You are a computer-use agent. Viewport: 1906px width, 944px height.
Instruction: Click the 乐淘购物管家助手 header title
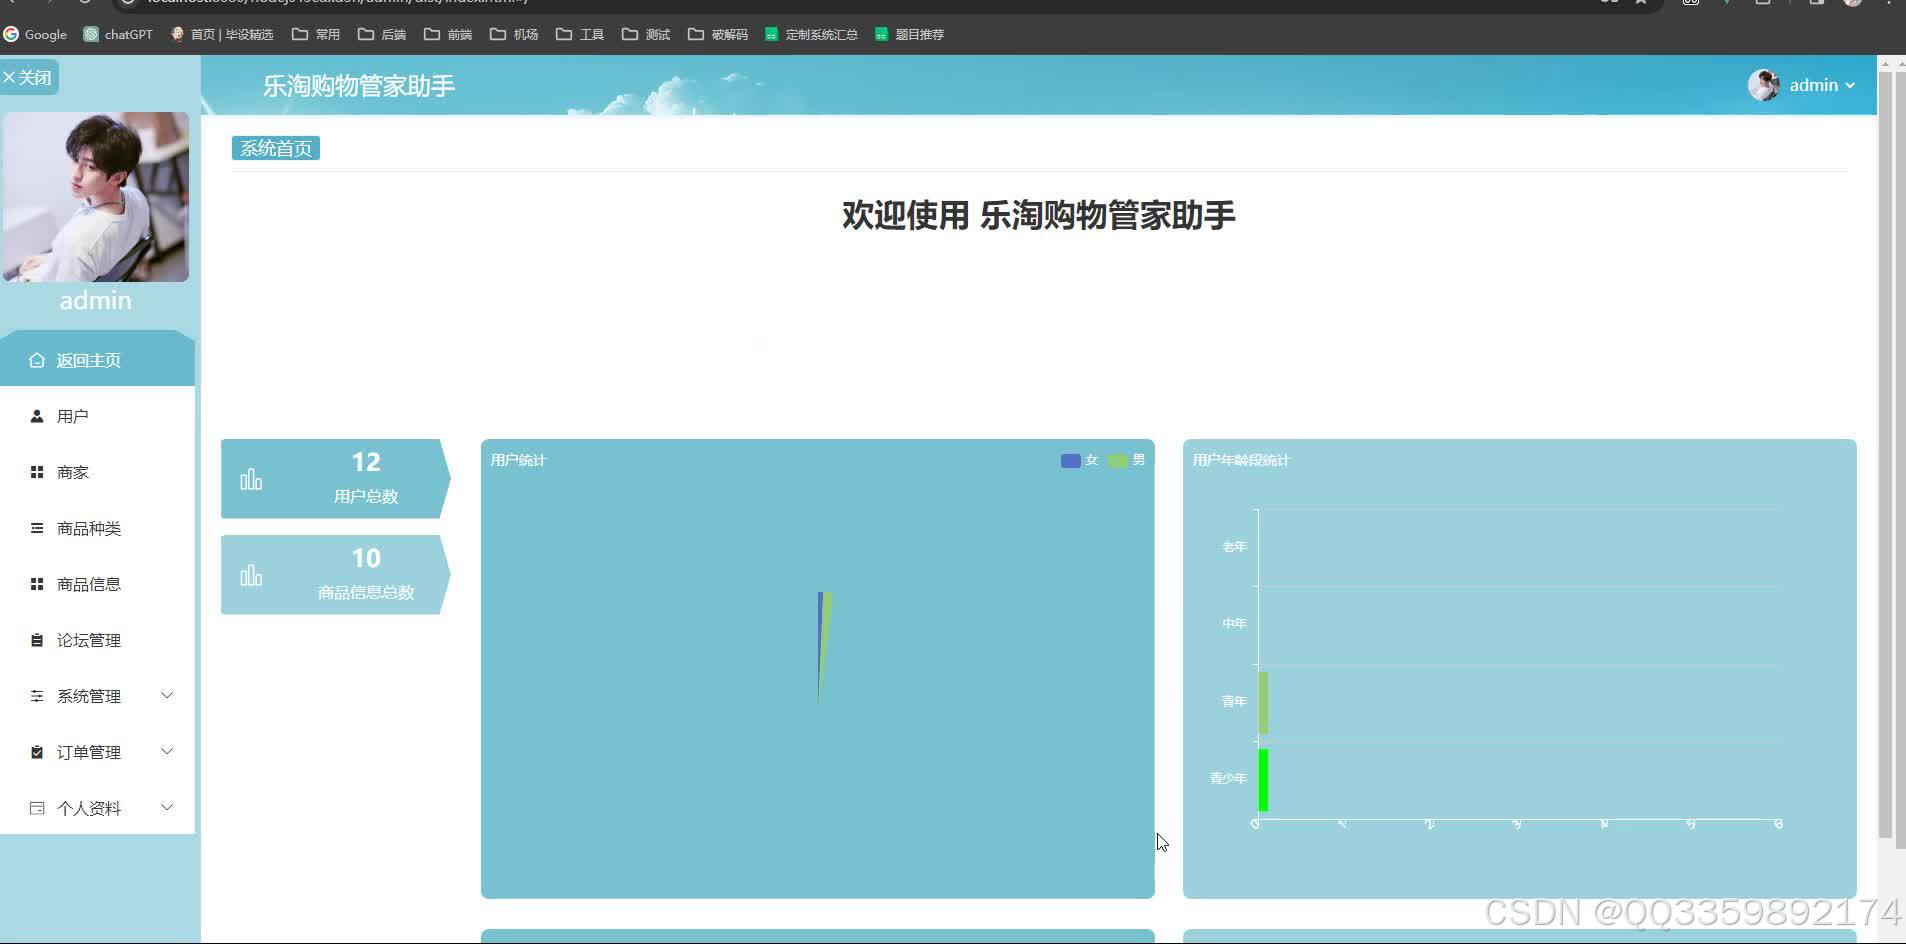(359, 86)
